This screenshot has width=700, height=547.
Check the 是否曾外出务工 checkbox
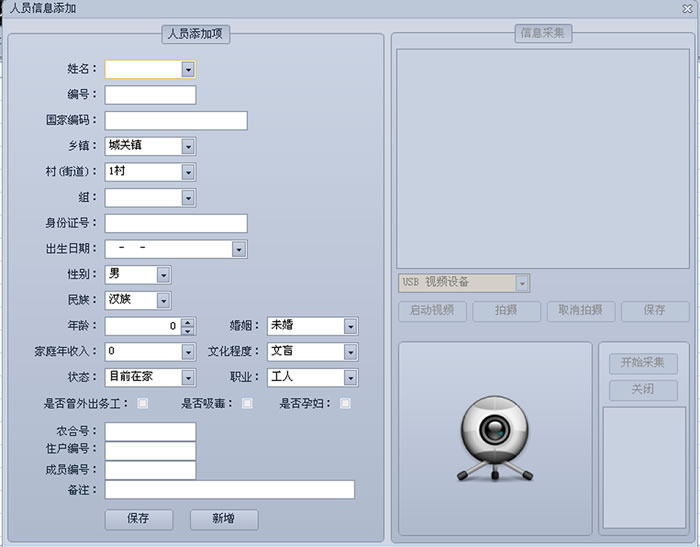tap(143, 404)
